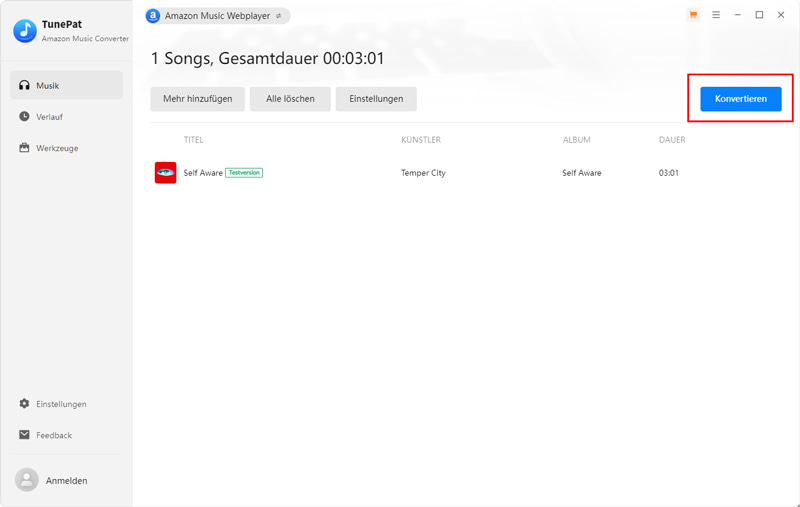Click the artist name Temper City
This screenshot has width=800, height=507.
(423, 173)
